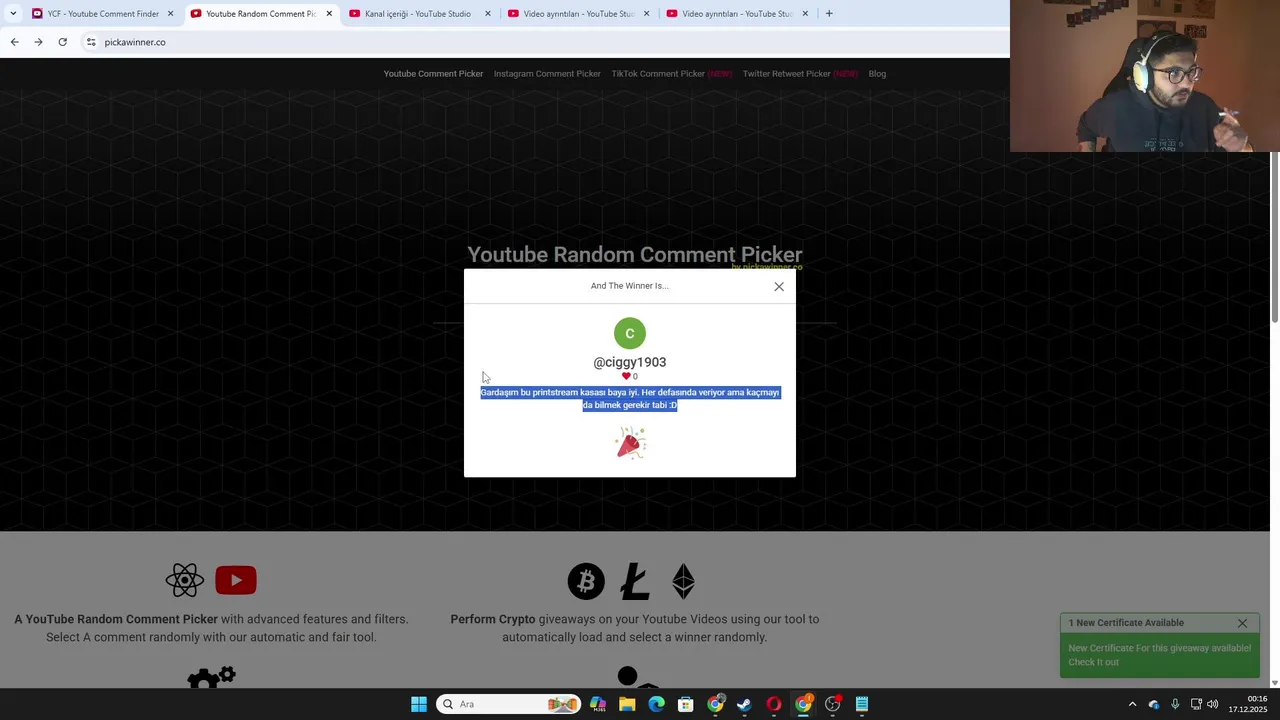Click the microphone tray icon
The height and width of the screenshot is (720, 1280).
click(x=1175, y=704)
